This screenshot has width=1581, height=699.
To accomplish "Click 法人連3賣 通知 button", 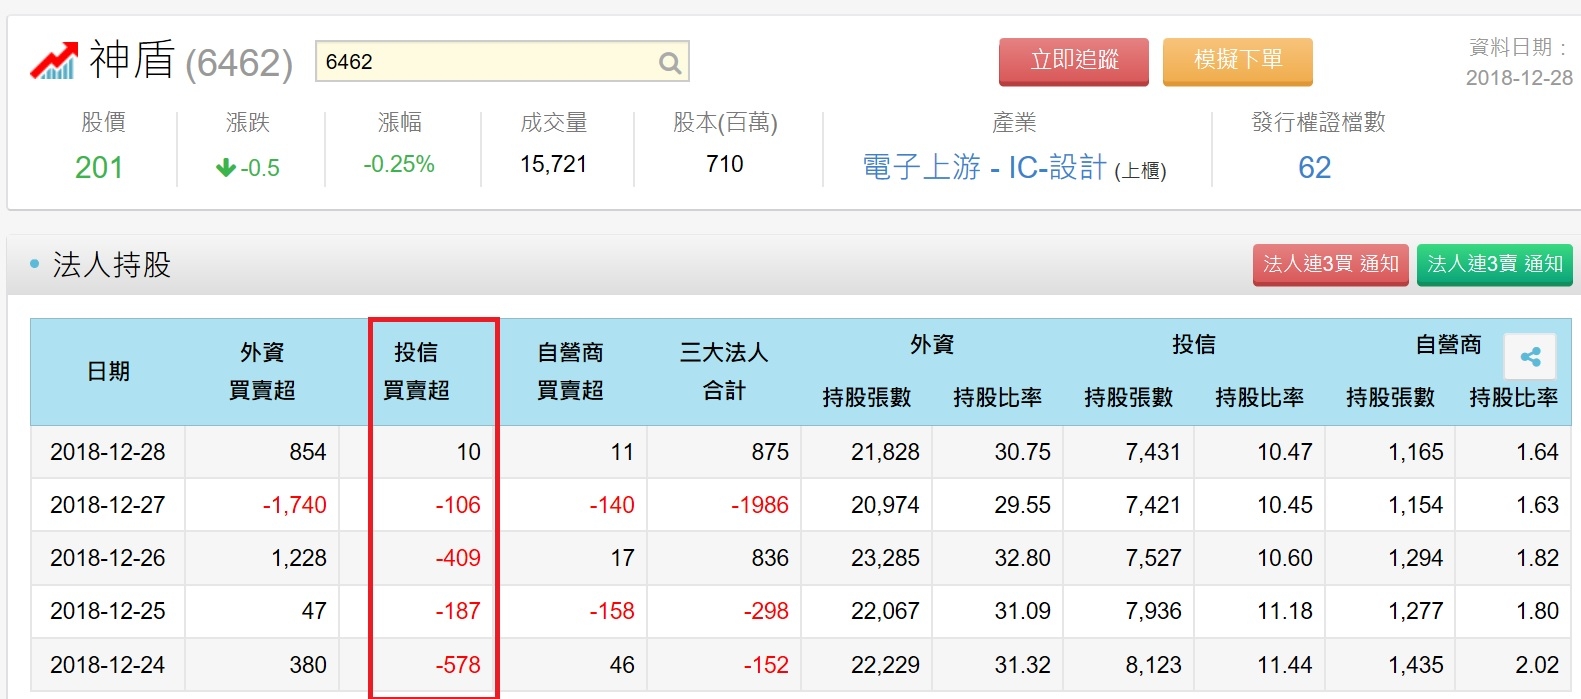I will (x=1495, y=265).
